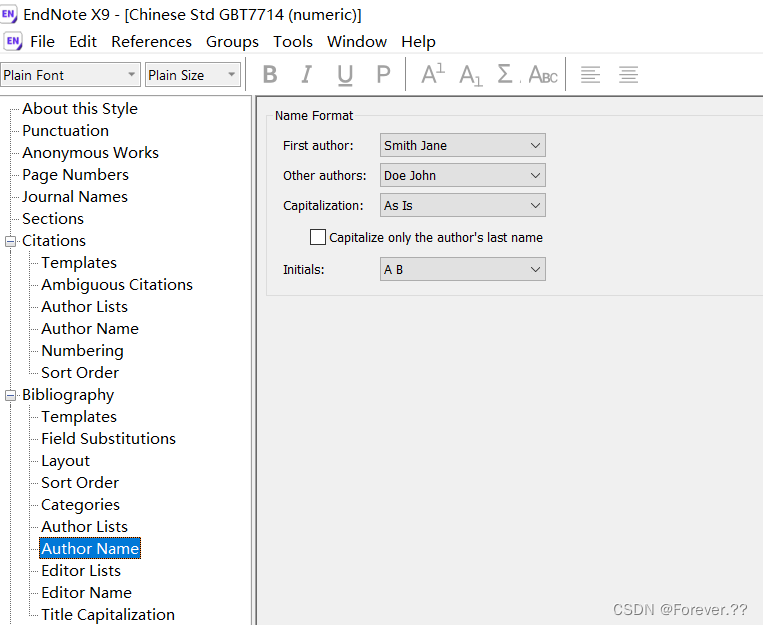Apply Plain text formatting (P icon)
Viewport: 763px width, 625px height.
[383, 75]
